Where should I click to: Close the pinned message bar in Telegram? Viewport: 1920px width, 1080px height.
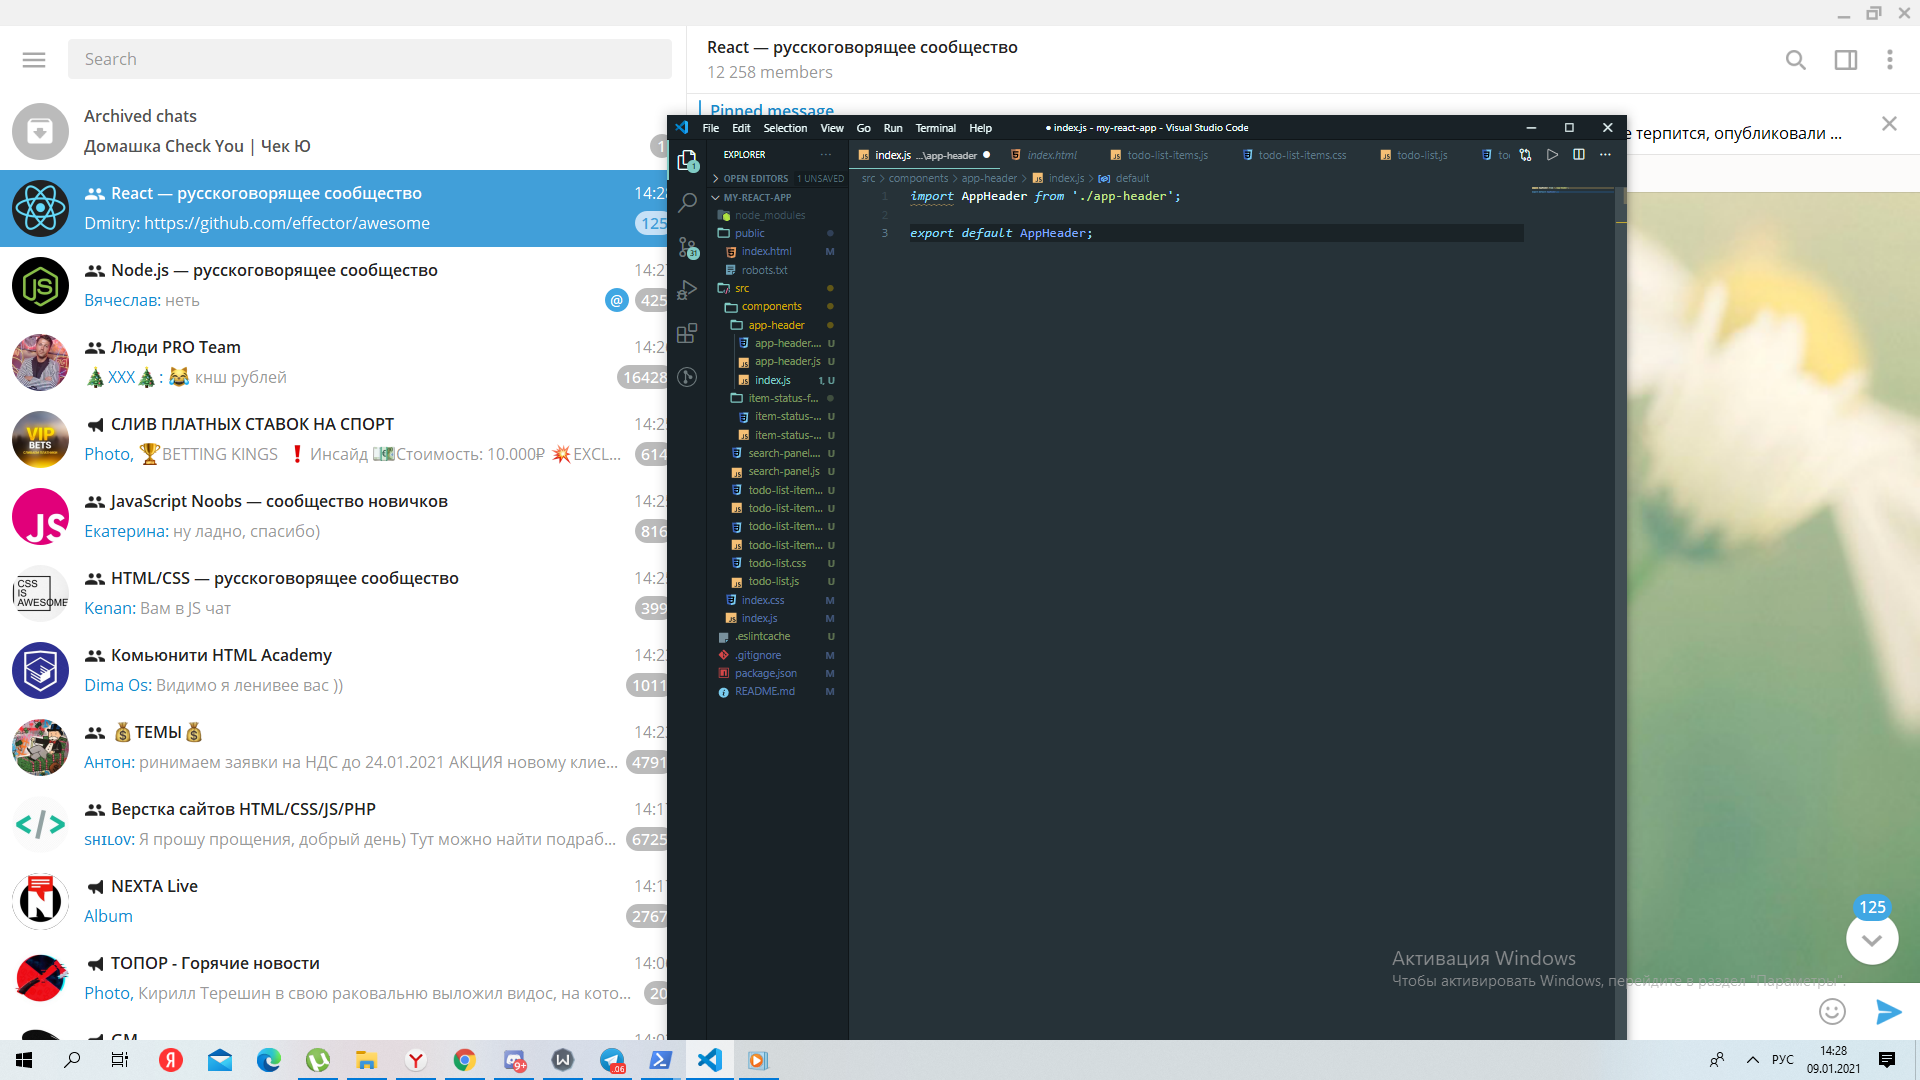1889,124
